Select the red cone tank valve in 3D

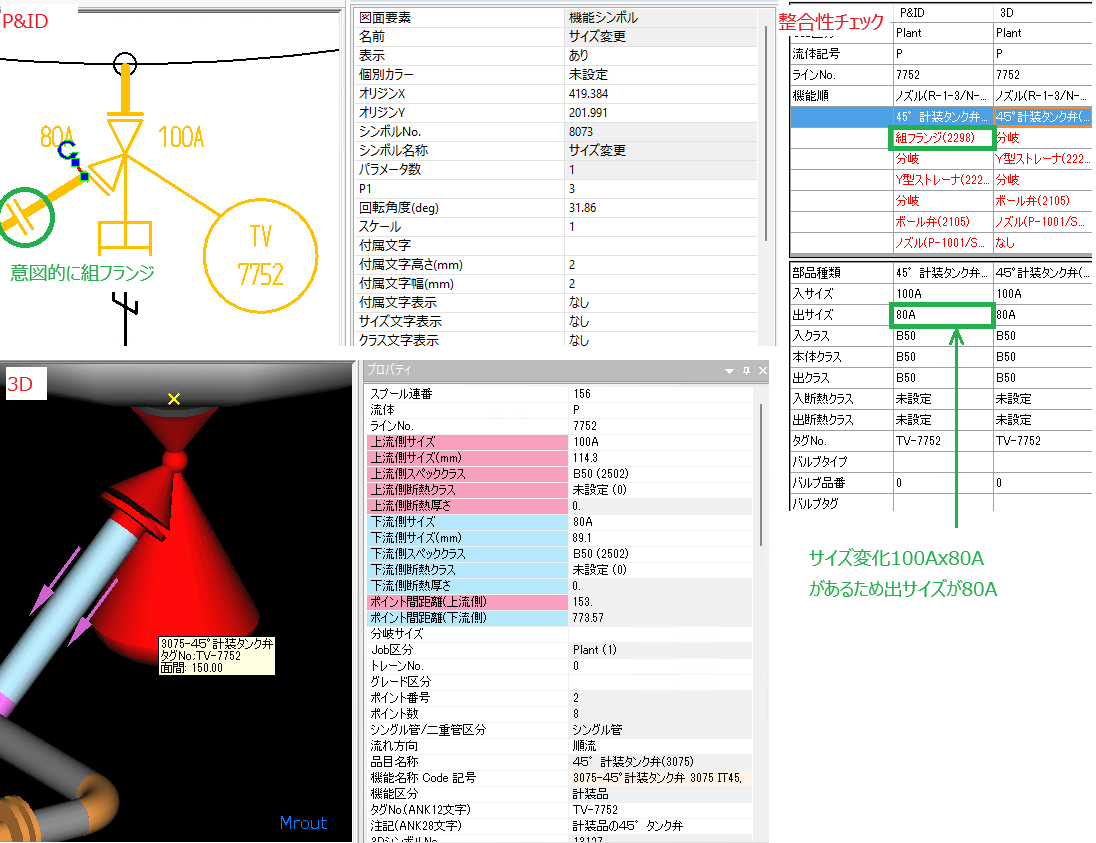point(188,560)
